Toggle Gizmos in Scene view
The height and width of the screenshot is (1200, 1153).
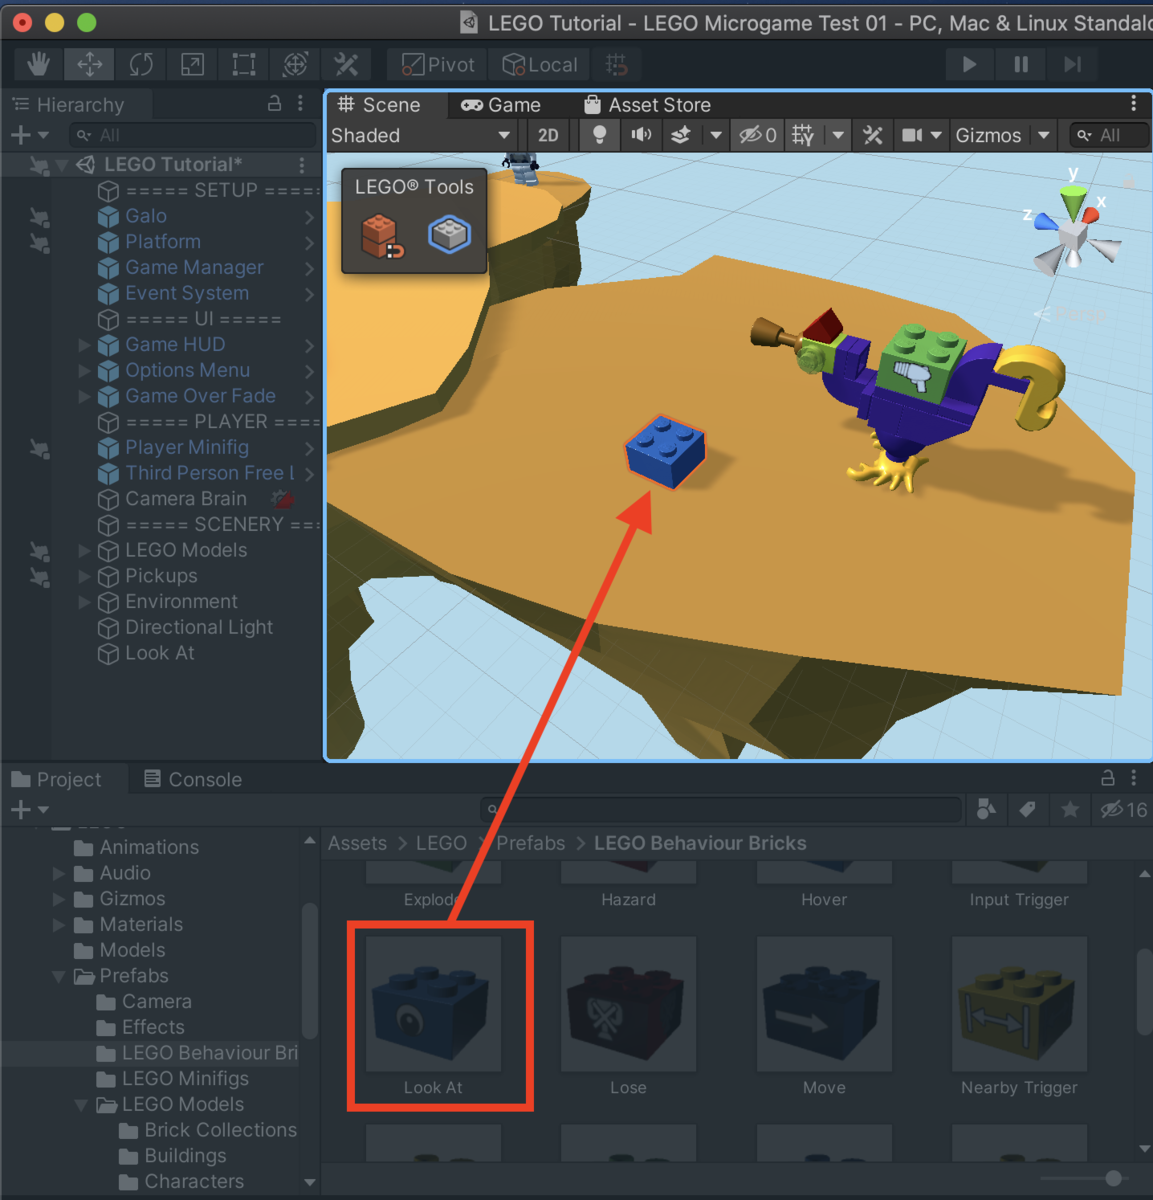(988, 135)
